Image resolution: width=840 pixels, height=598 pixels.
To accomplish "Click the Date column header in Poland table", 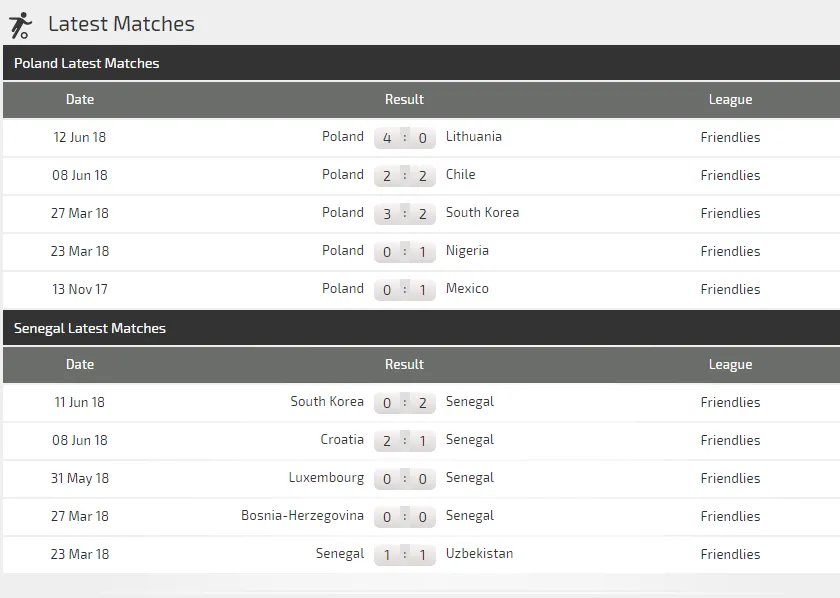I will (x=80, y=99).
